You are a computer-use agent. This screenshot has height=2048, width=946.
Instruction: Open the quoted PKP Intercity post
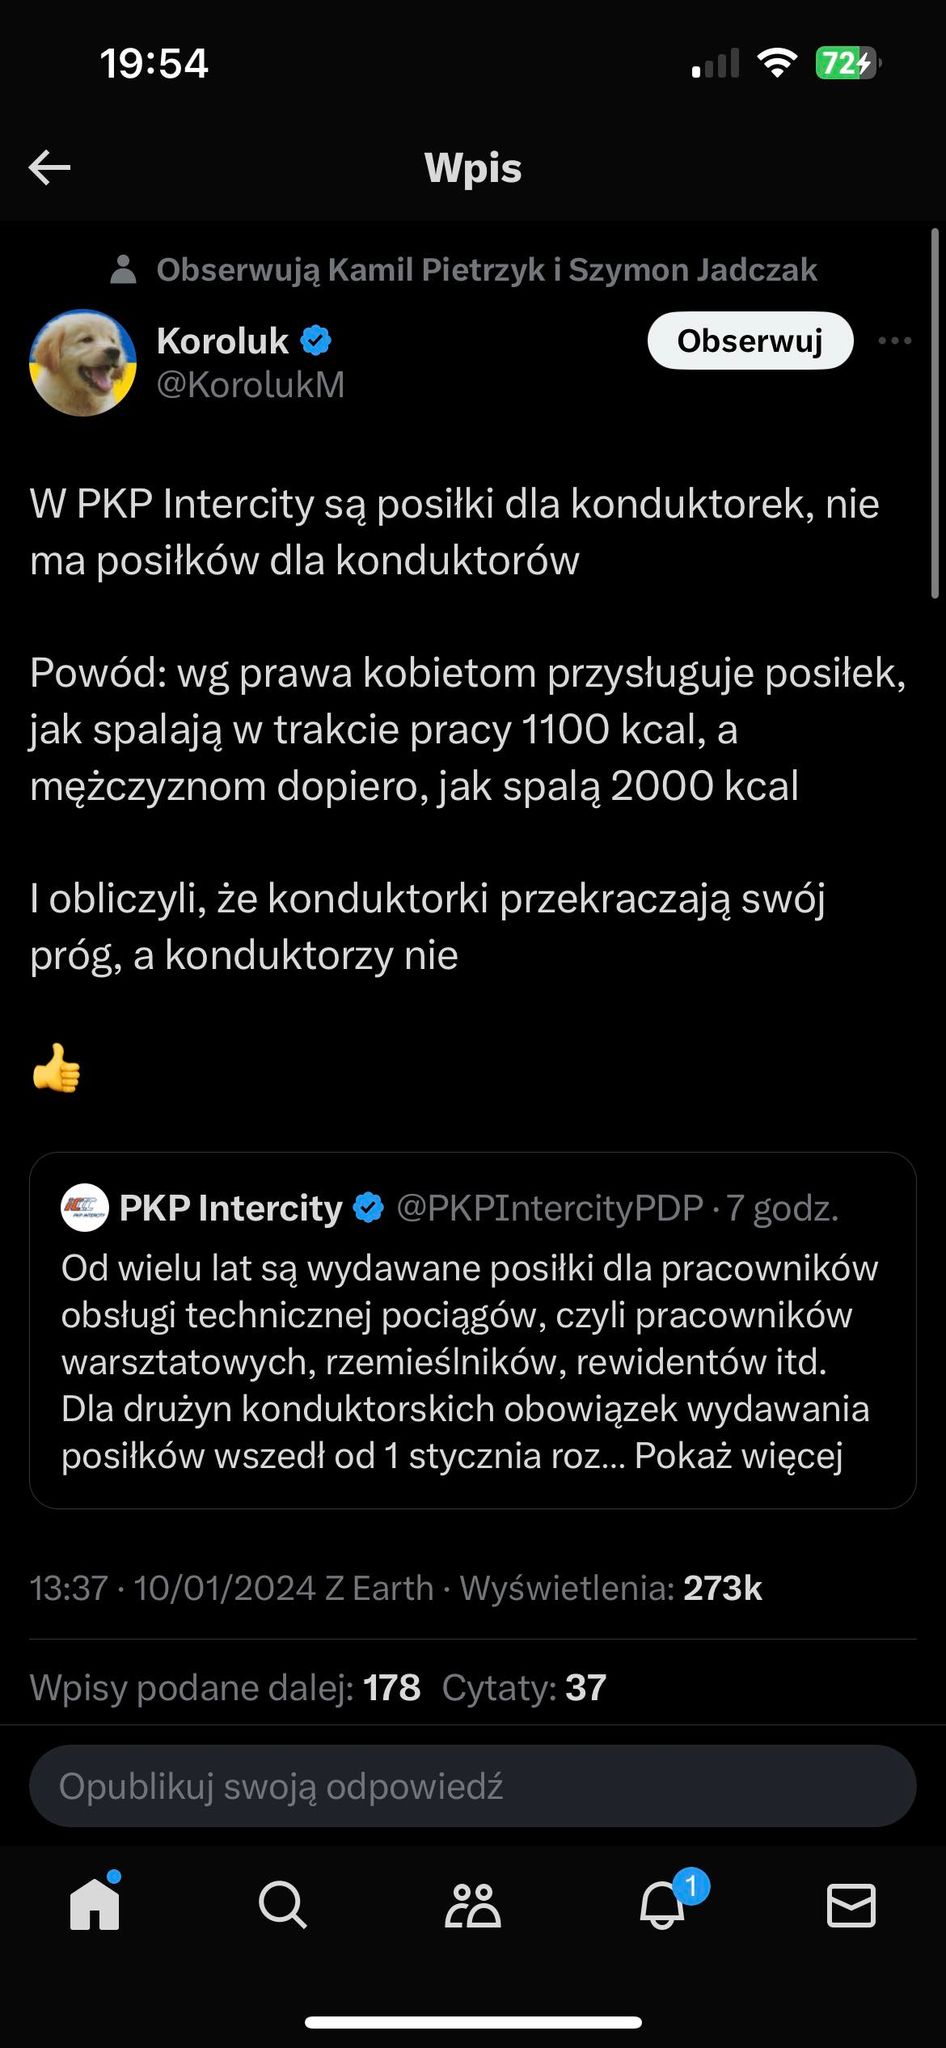pos(472,1340)
